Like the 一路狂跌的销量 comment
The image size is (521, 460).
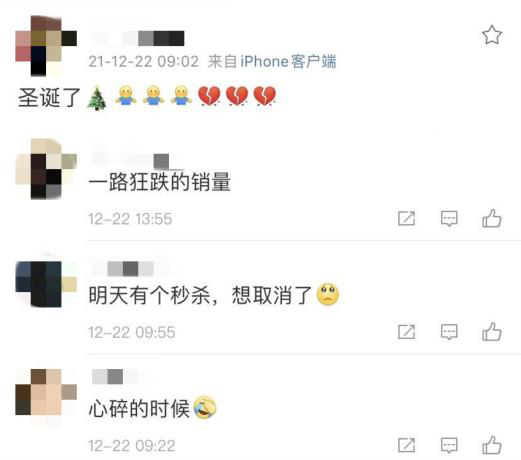tap(492, 219)
